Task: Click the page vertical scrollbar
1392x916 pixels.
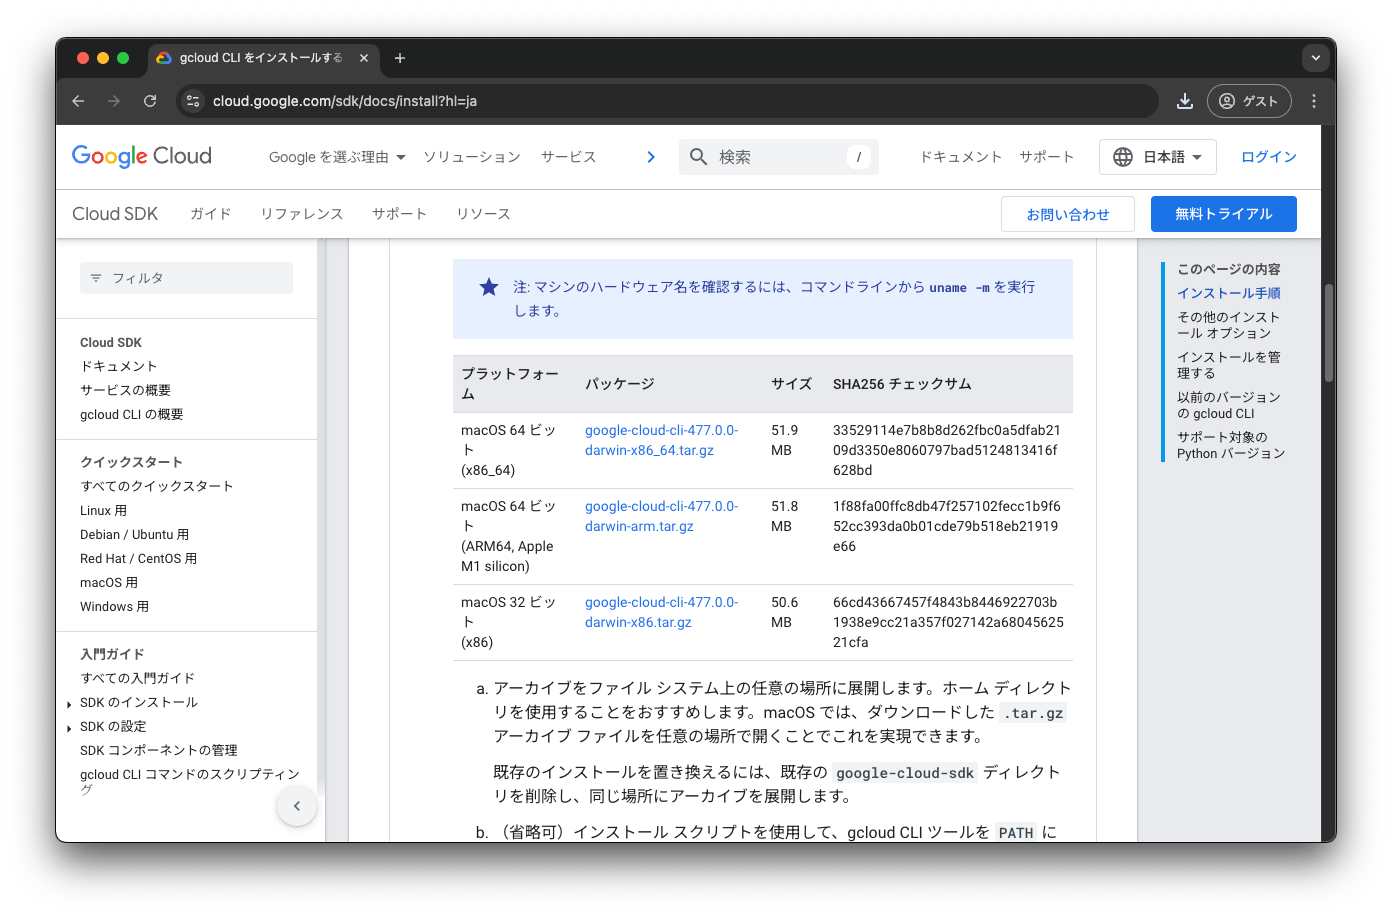Action: point(1329,332)
